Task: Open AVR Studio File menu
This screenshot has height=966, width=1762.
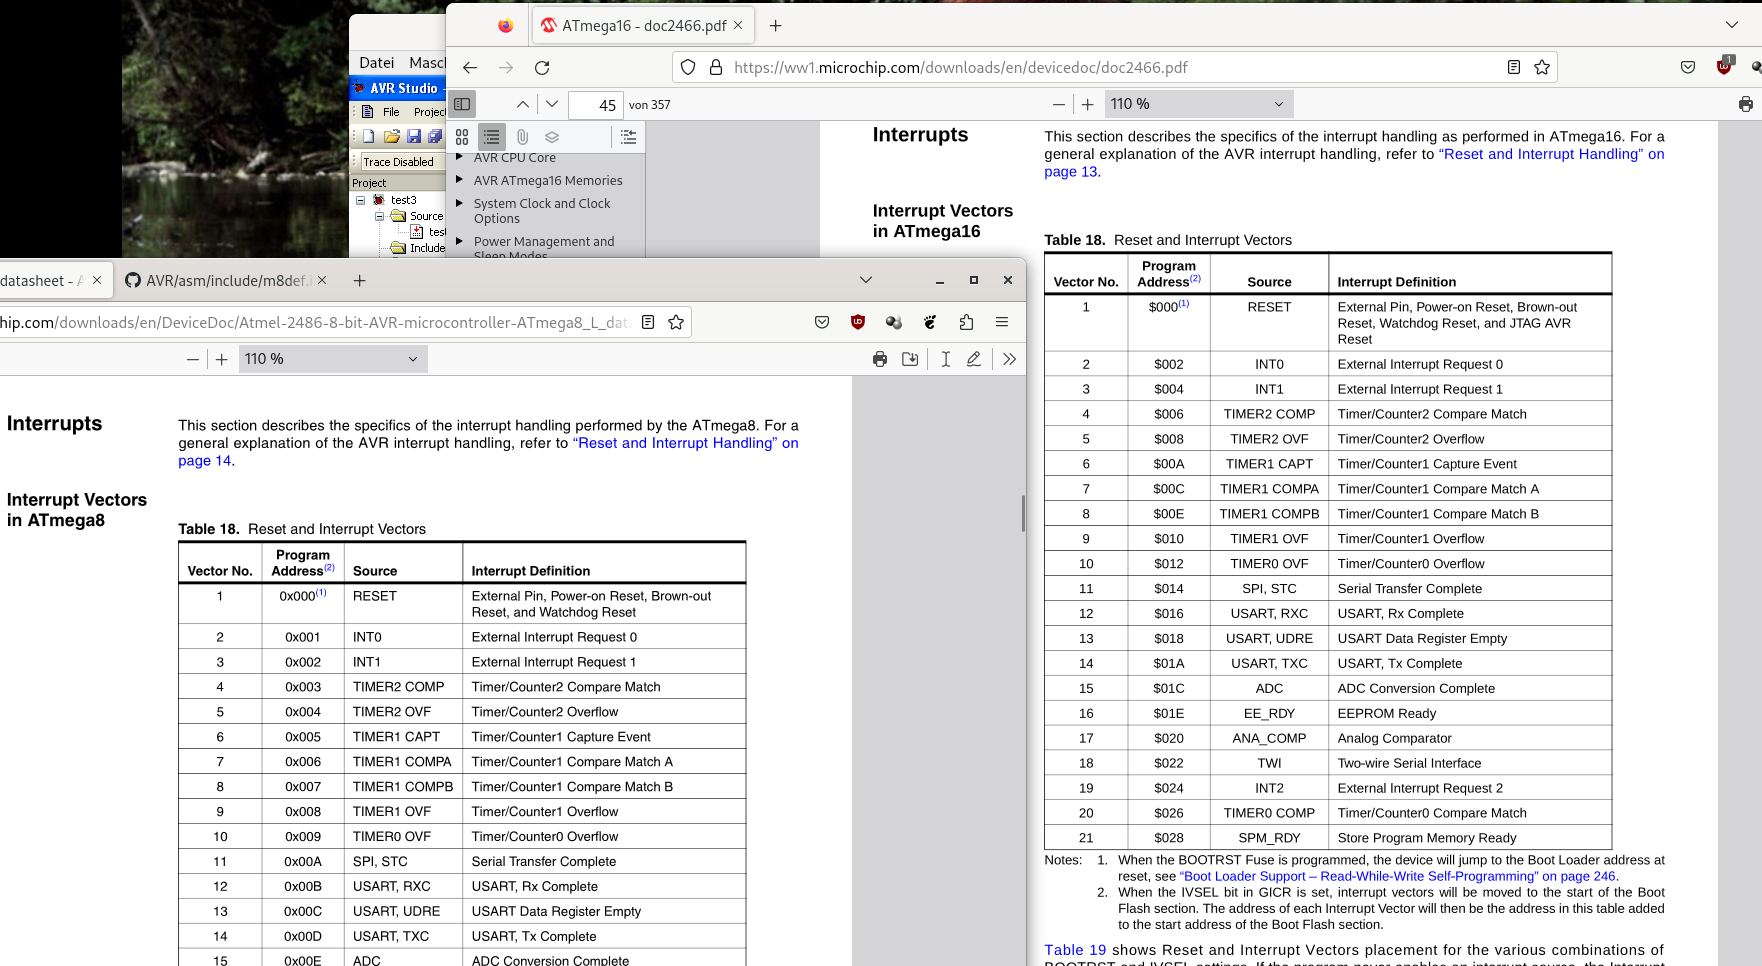Action: (x=391, y=112)
